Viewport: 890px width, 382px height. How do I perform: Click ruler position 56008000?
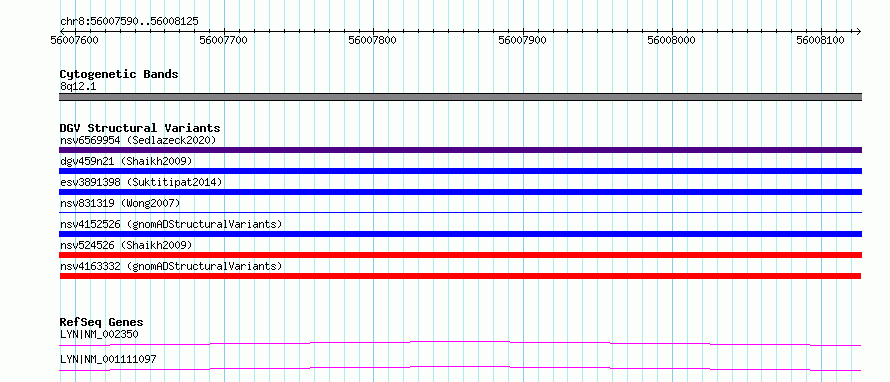671,40
